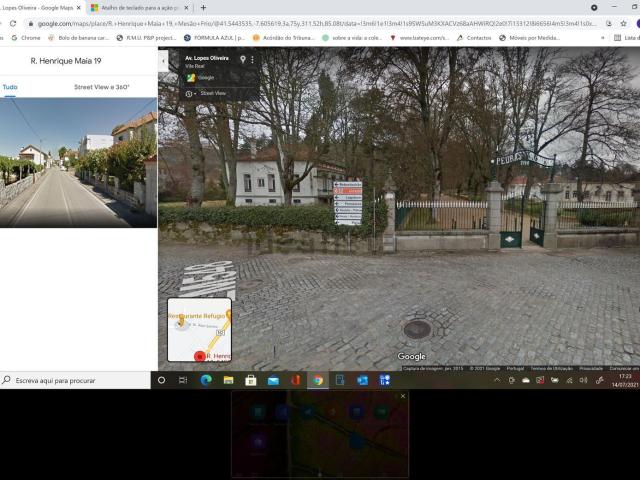Open the FORMULA AZUL bookmark
The image size is (640, 480).
pyautogui.click(x=214, y=38)
